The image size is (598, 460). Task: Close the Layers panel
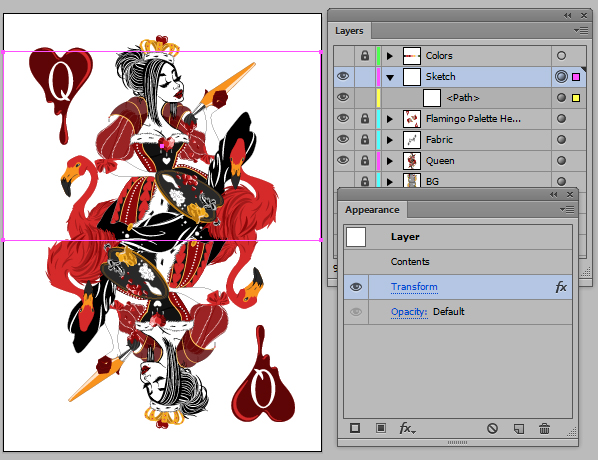pyautogui.click(x=584, y=16)
